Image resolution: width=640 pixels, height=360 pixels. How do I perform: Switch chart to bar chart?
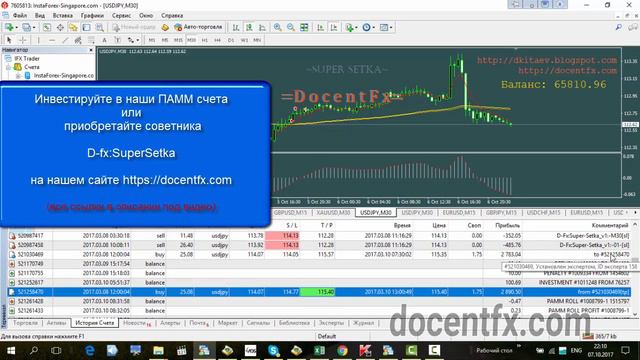[236, 27]
